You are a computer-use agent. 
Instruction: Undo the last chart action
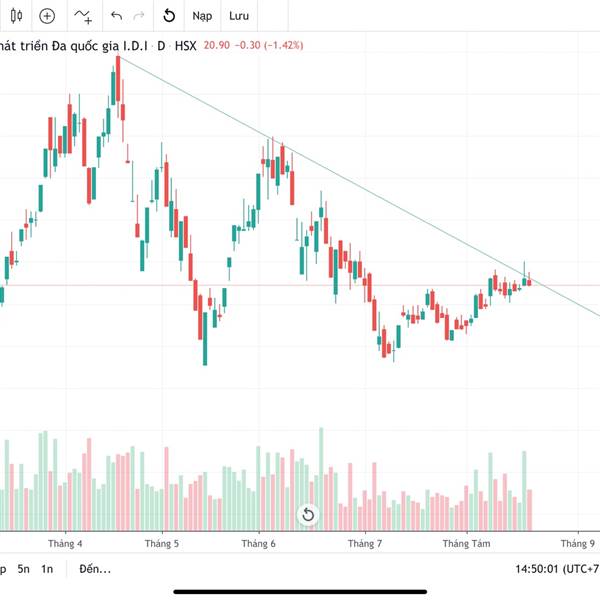tap(116, 16)
